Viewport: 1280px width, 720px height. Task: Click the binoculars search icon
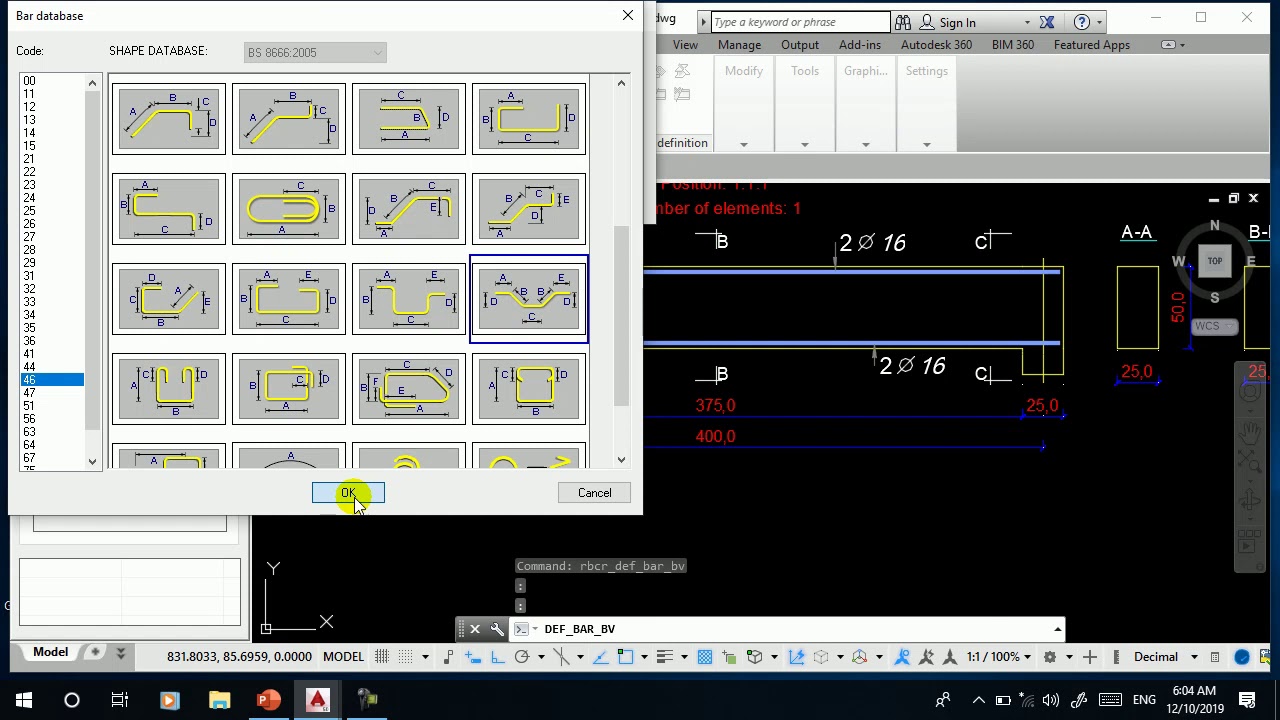point(903,22)
